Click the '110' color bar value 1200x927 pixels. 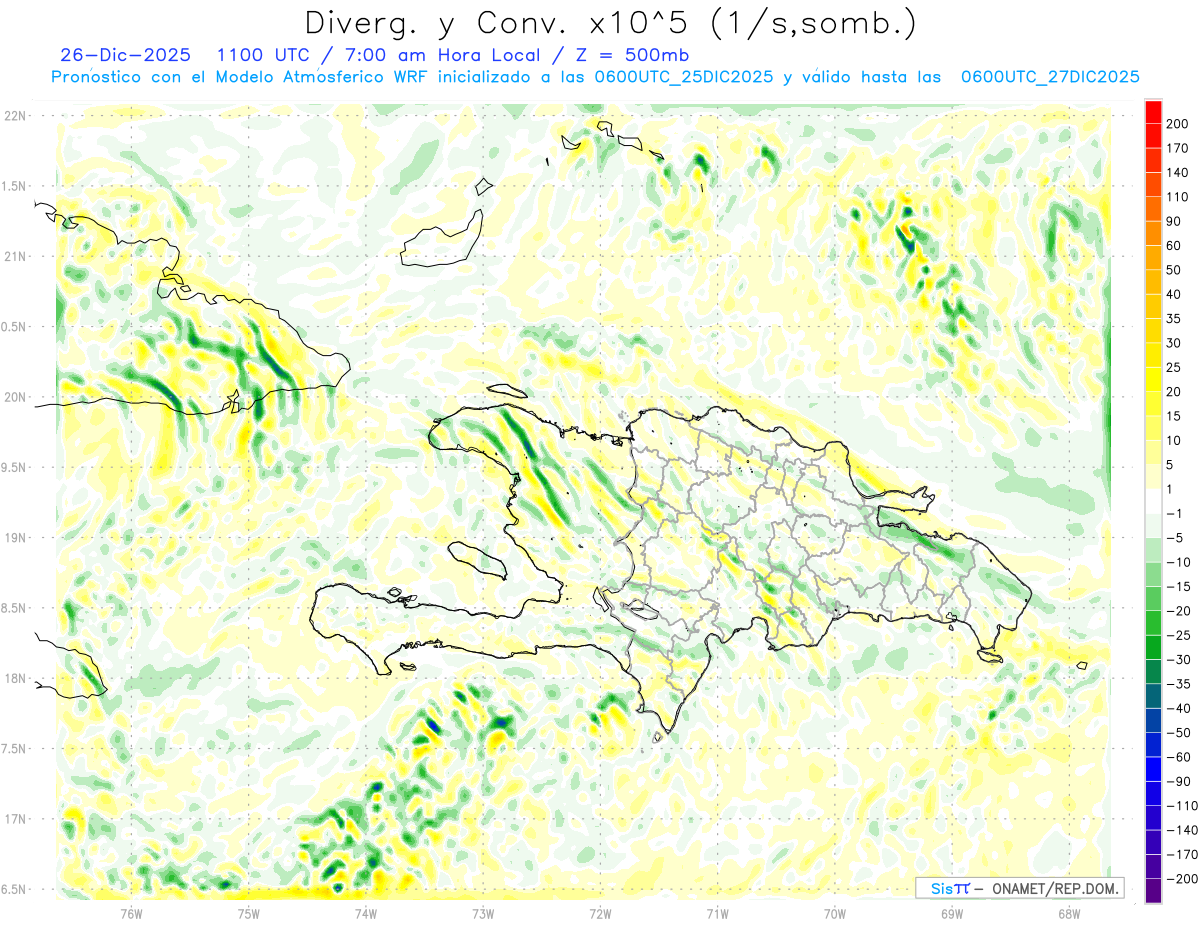(1178, 197)
